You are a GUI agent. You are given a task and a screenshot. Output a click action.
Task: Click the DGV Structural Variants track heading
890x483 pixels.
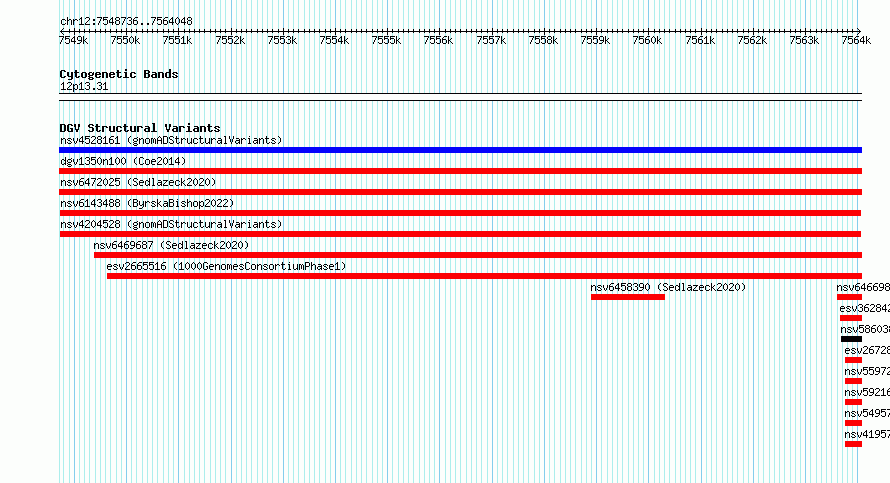pos(140,128)
